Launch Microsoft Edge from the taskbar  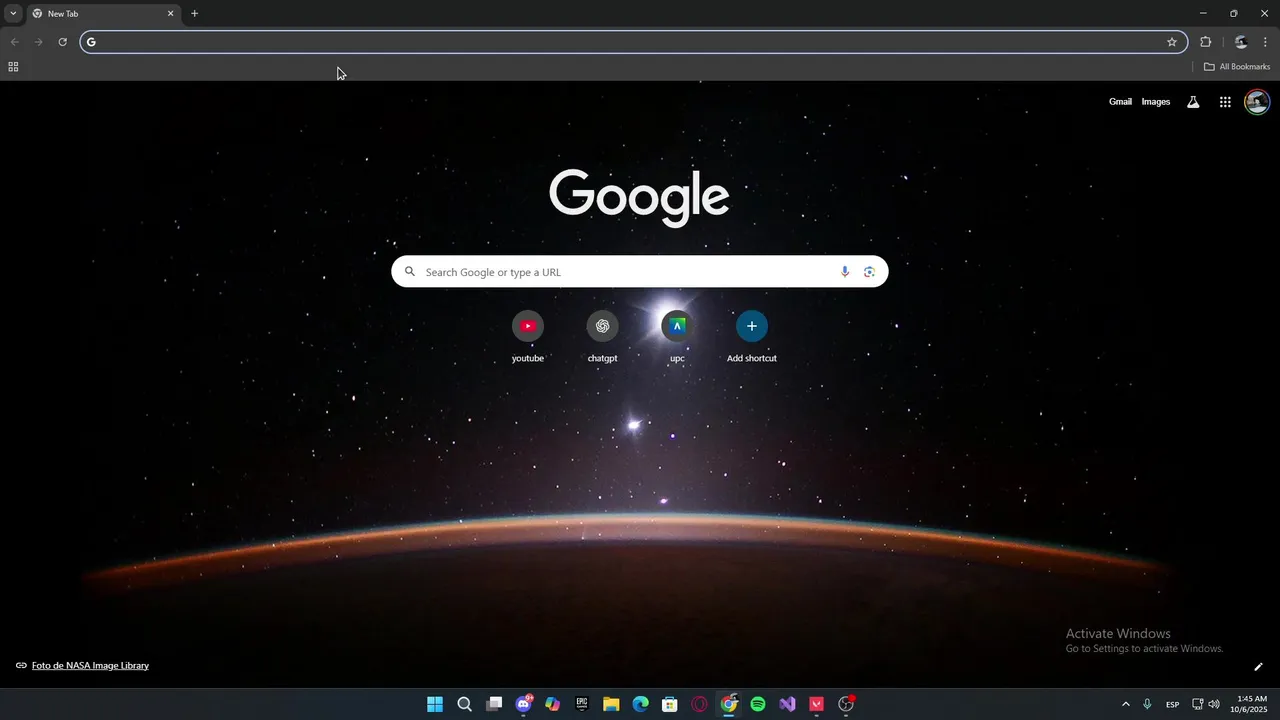point(641,704)
